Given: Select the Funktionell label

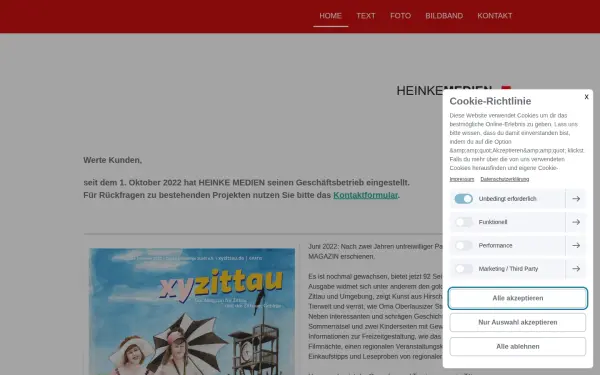Looking at the screenshot, I should [x=493, y=222].
